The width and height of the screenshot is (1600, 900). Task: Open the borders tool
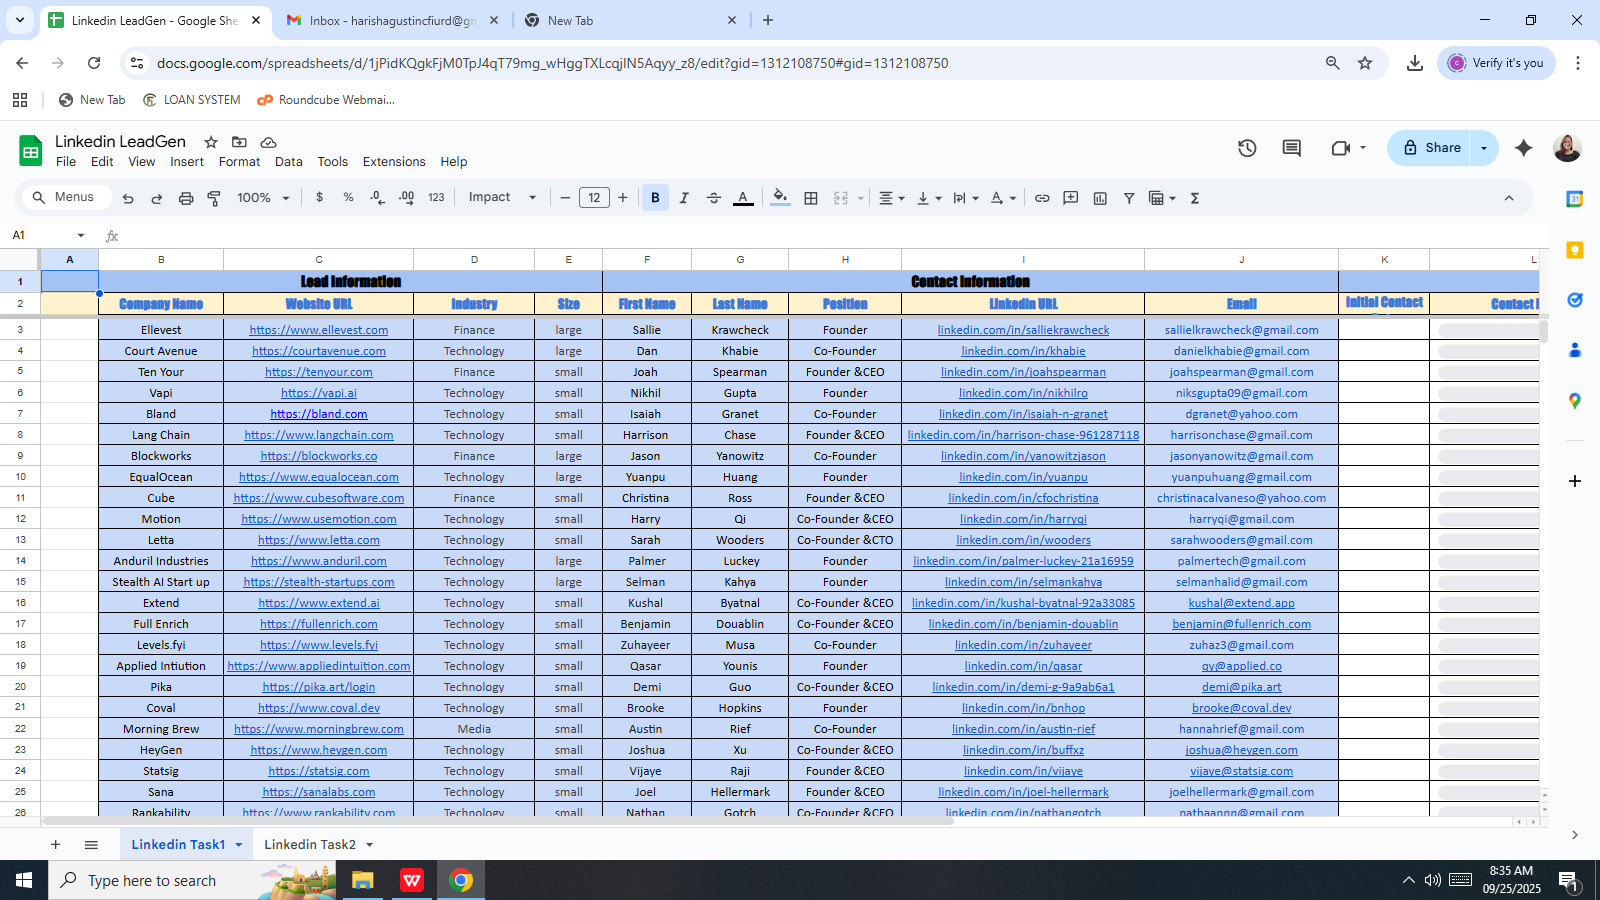pos(811,198)
